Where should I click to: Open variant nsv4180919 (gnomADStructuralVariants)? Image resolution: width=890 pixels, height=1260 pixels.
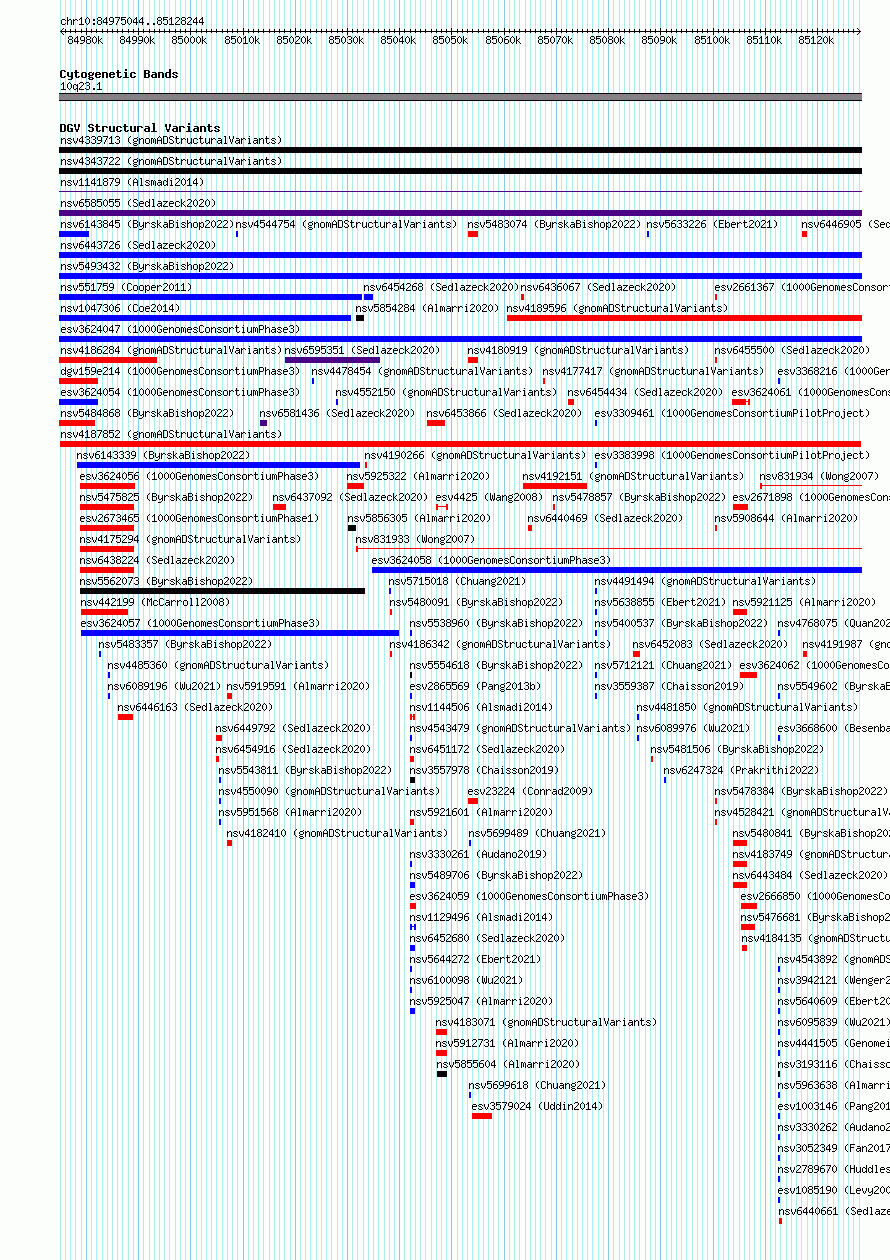point(578,350)
